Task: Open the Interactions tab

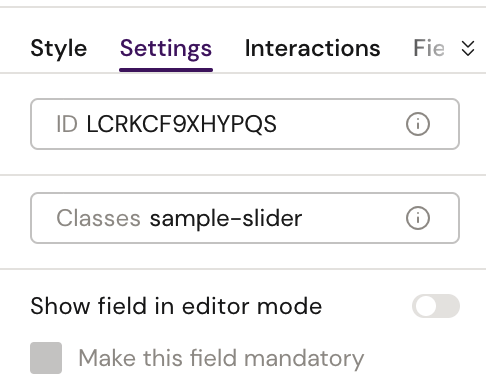Action: pos(312,48)
